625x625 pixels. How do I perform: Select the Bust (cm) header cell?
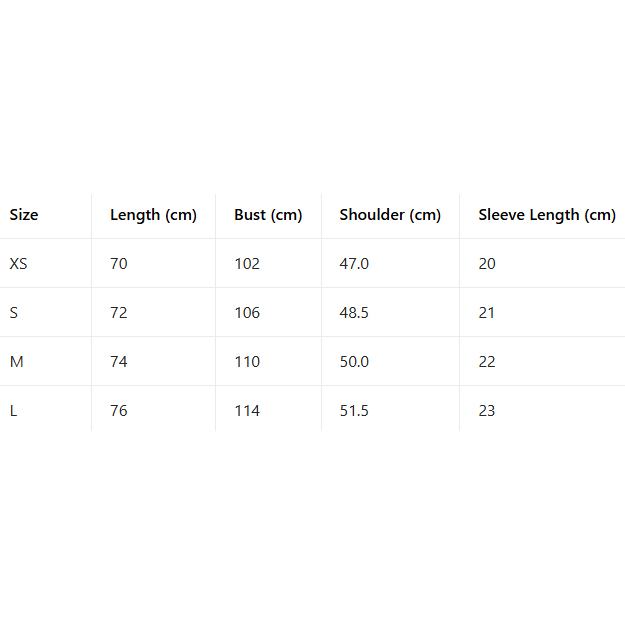click(x=268, y=215)
